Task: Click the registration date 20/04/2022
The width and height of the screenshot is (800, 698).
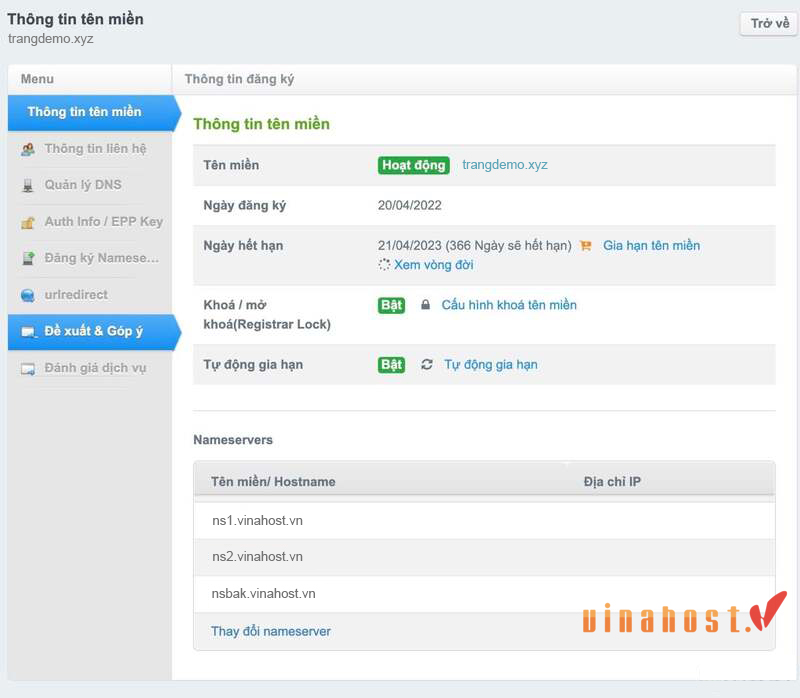Action: 410,205
